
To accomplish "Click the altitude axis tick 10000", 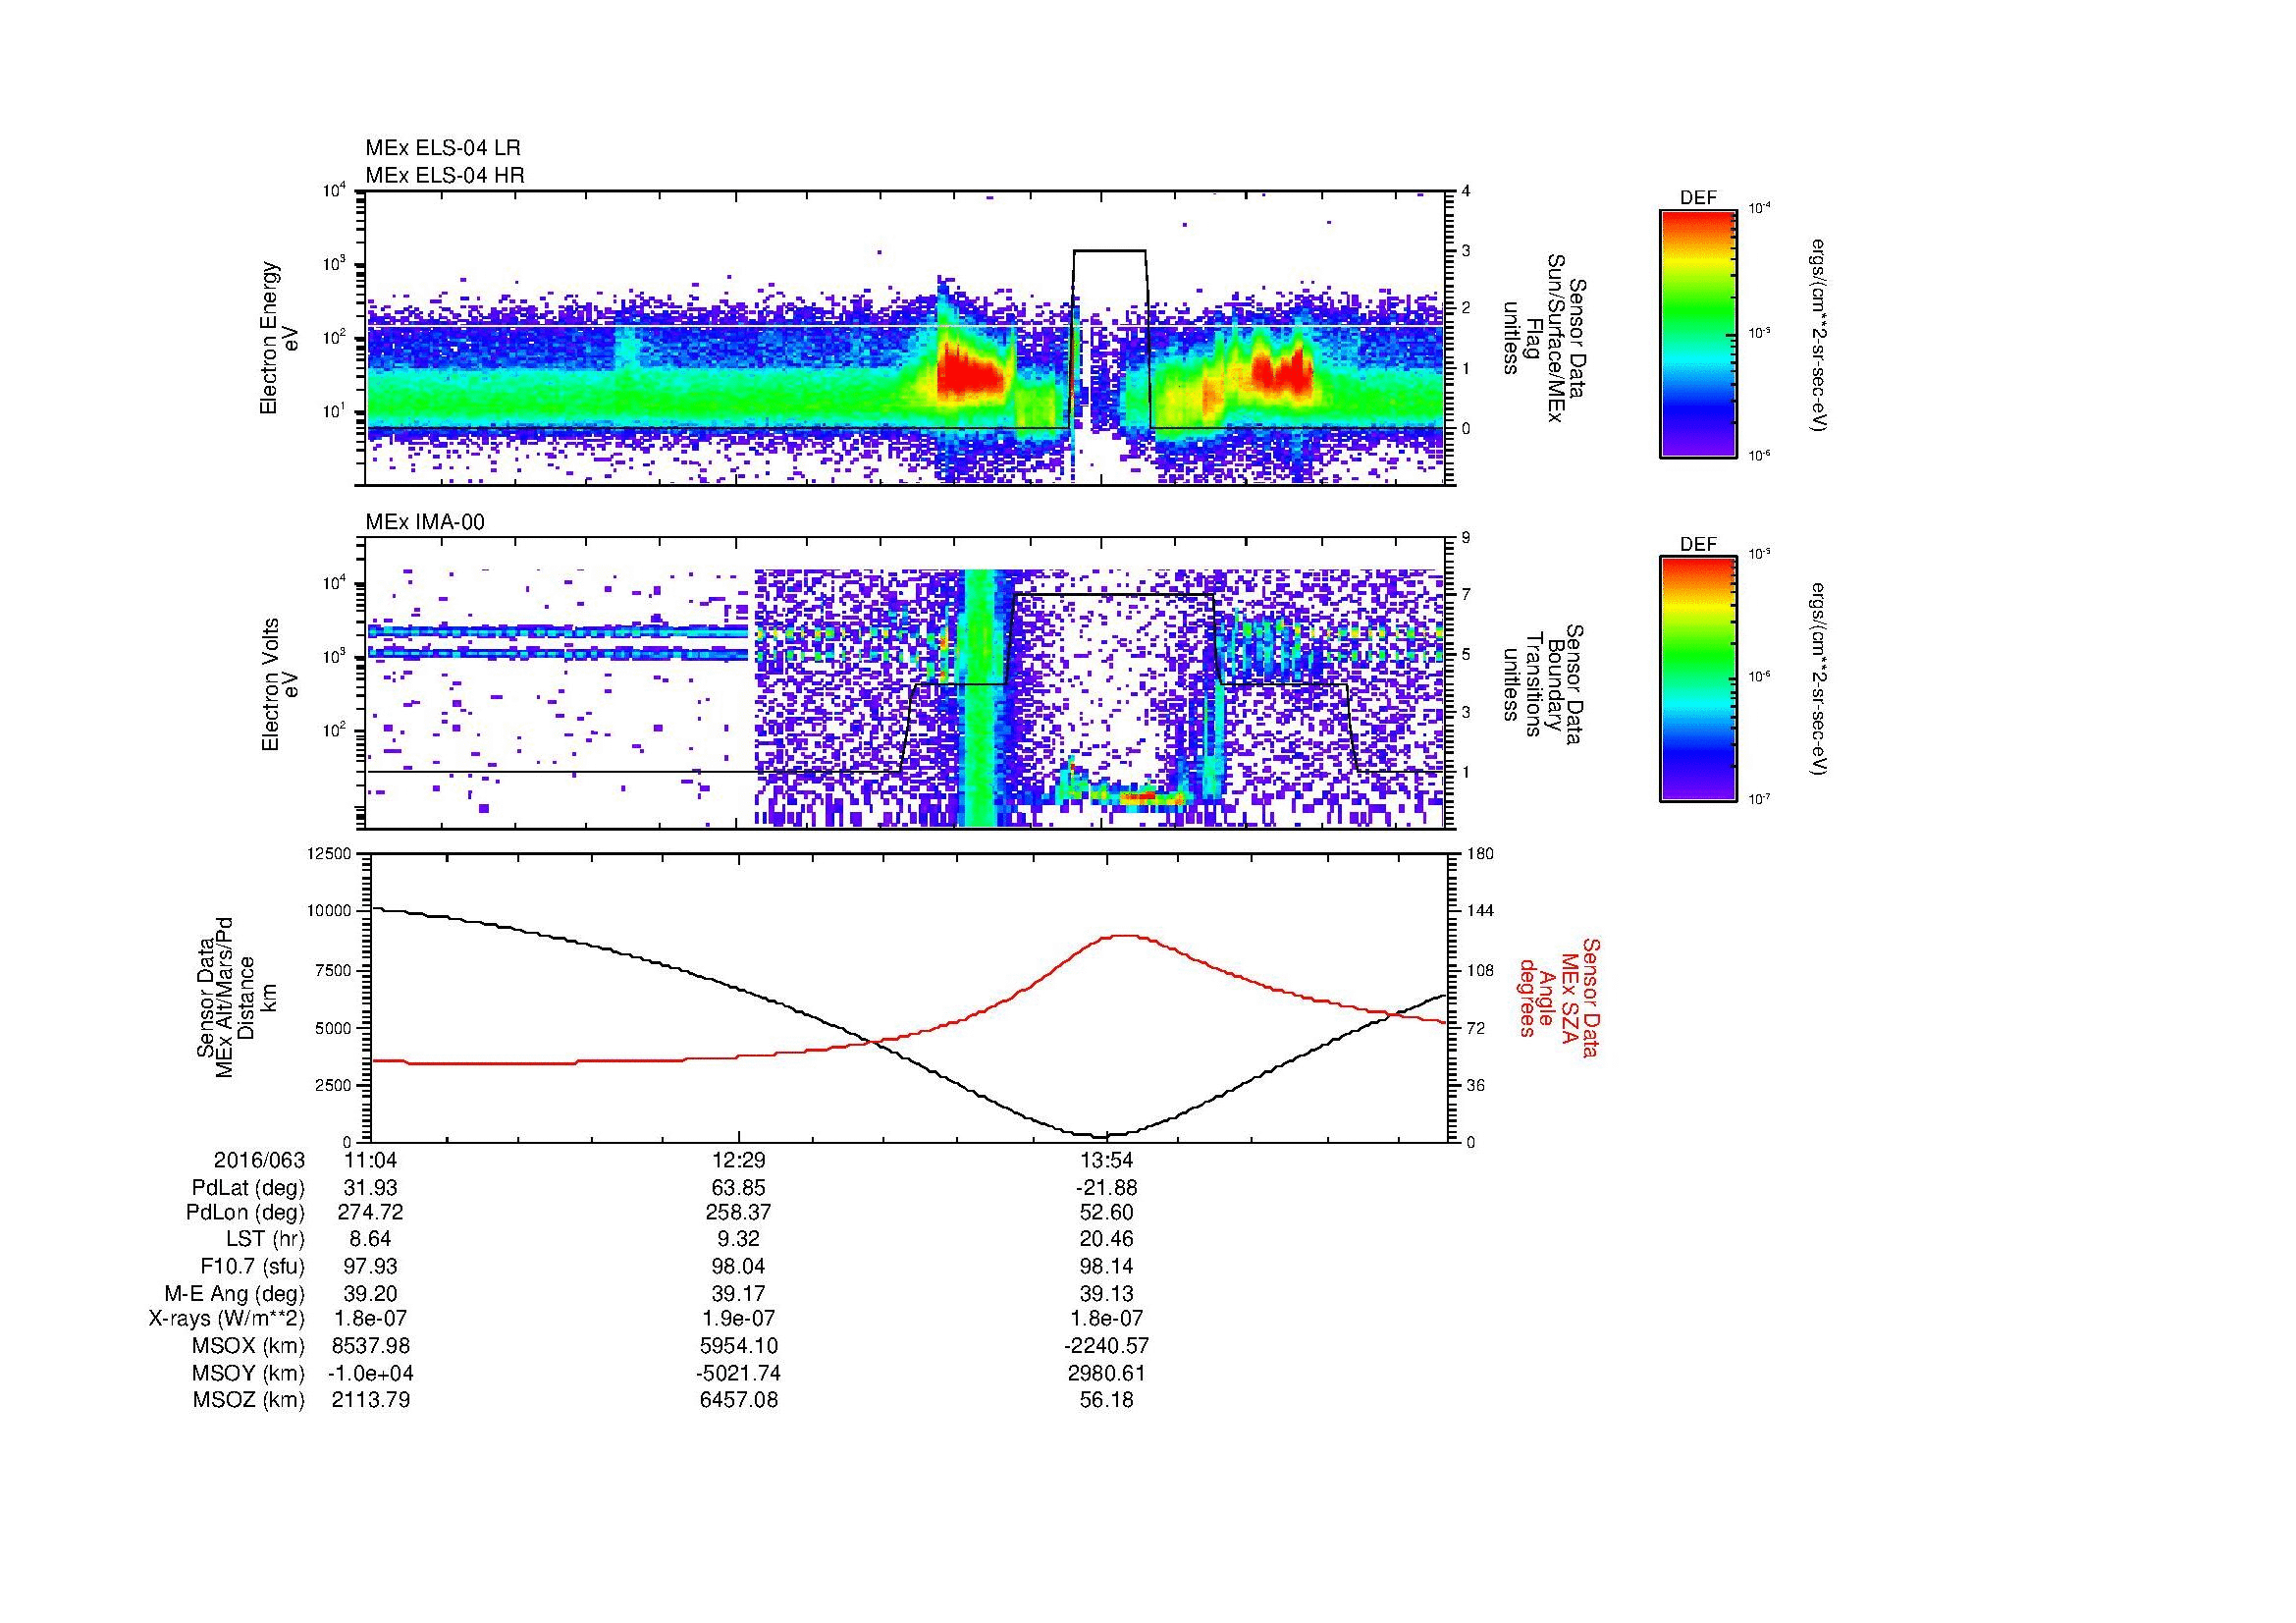I will (x=330, y=911).
